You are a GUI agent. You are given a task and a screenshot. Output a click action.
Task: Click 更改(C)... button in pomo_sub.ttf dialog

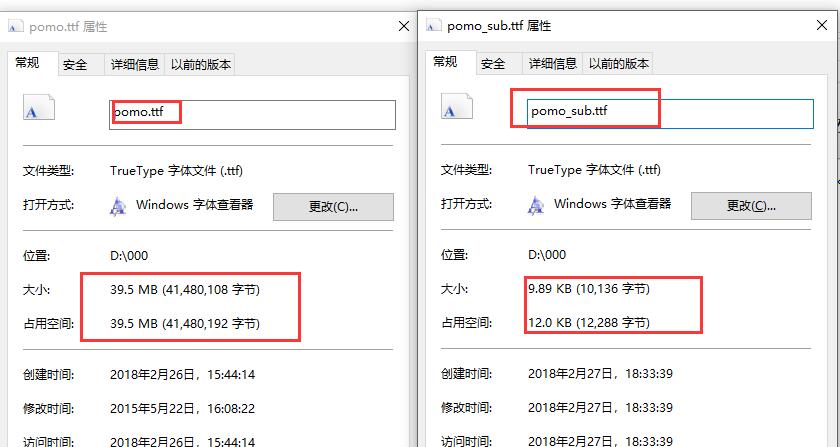point(751,206)
